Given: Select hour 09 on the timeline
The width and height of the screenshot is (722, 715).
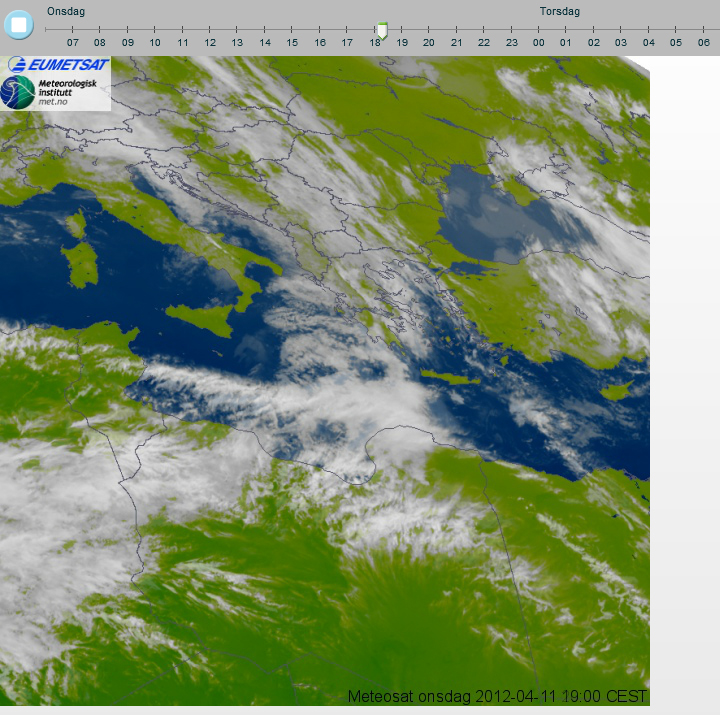Looking at the screenshot, I should click(x=128, y=42).
